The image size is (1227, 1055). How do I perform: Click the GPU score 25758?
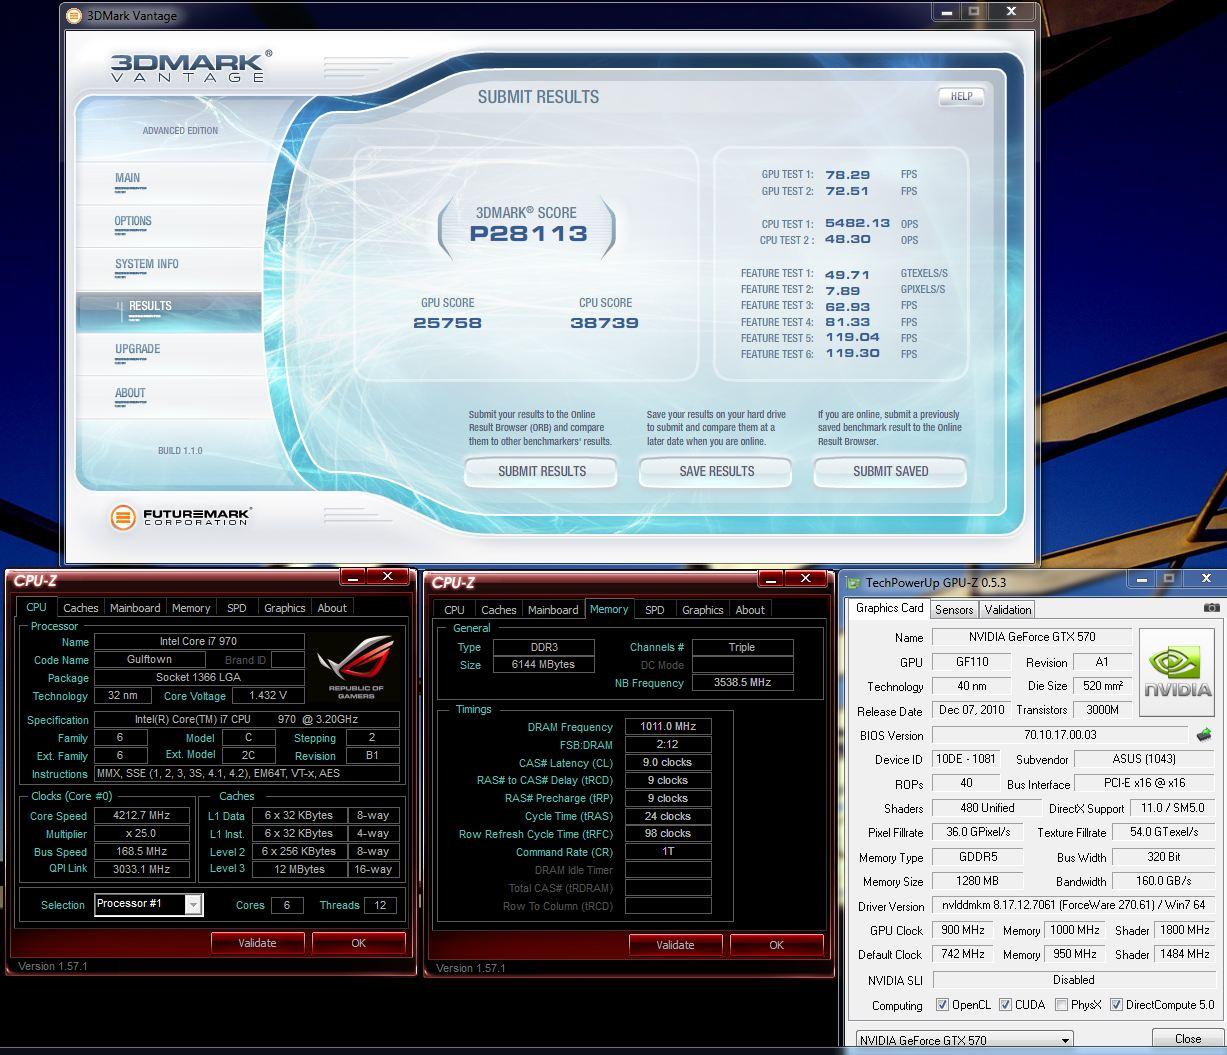[447, 323]
